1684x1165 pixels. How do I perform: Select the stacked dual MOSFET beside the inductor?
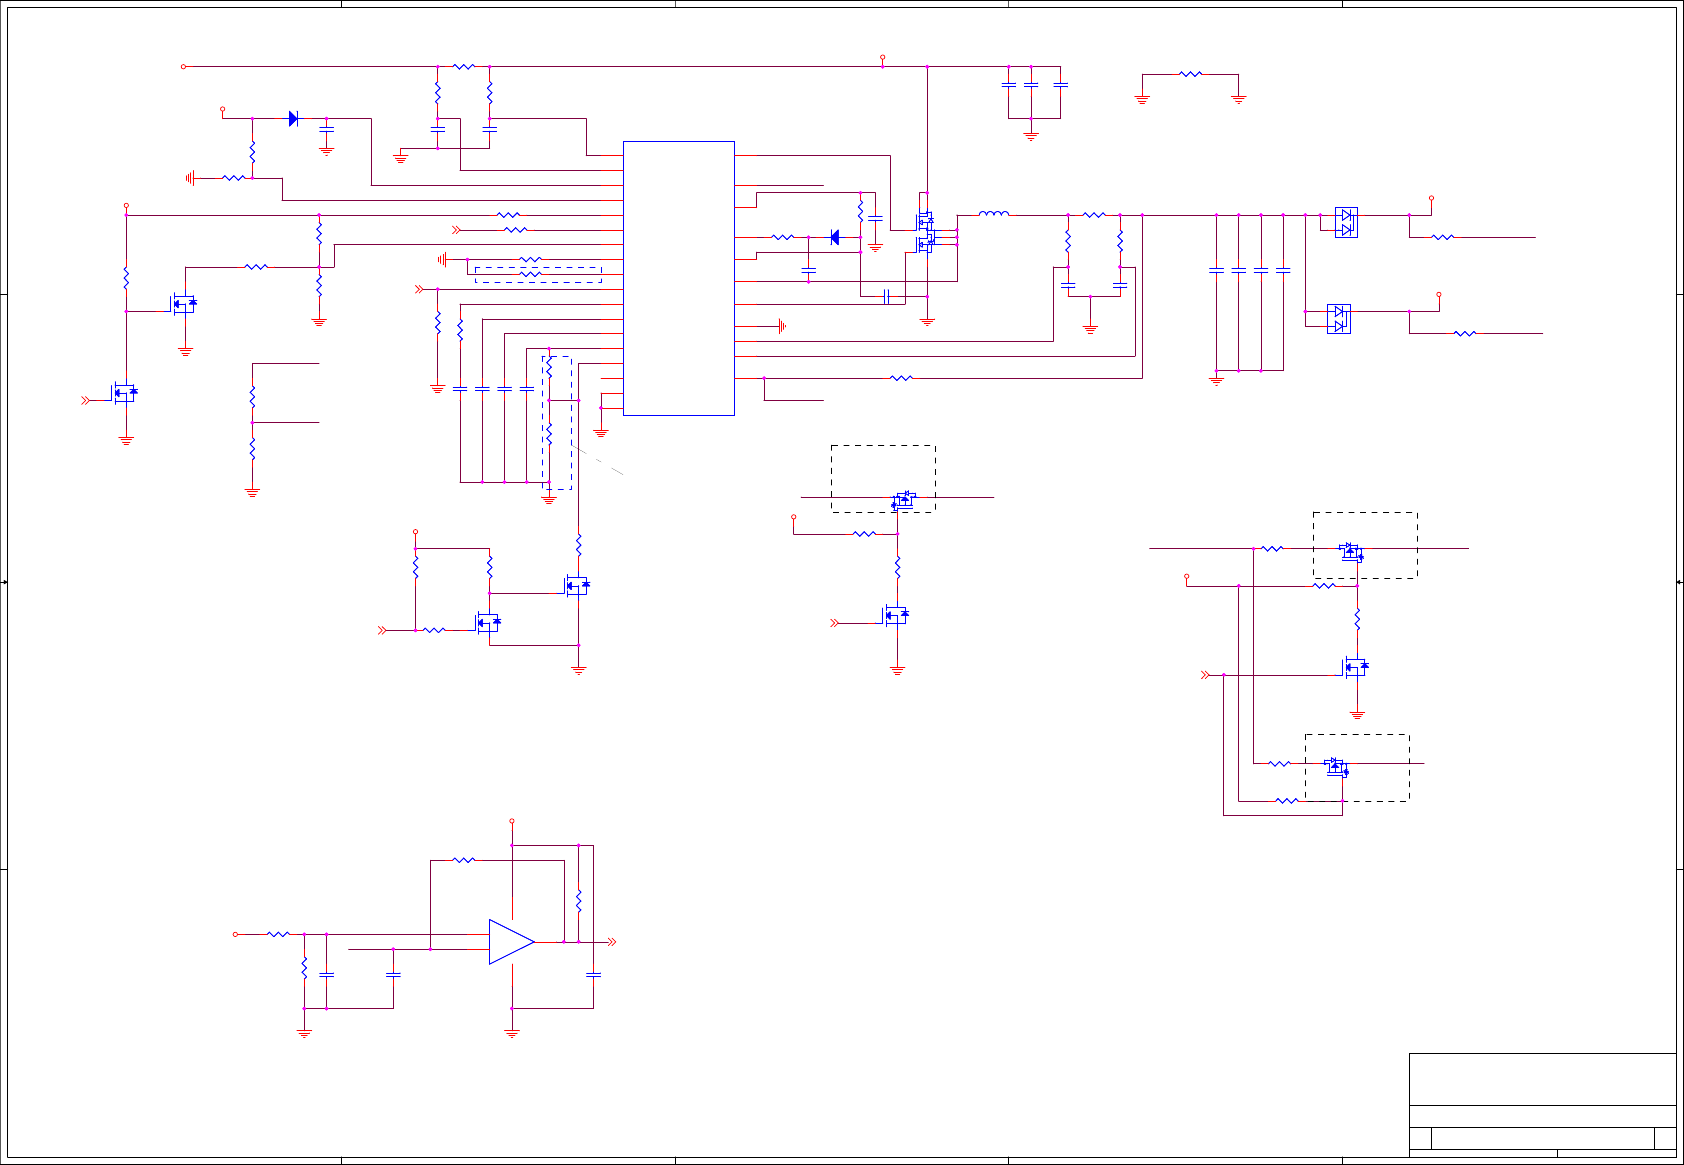pyautogui.click(x=925, y=231)
